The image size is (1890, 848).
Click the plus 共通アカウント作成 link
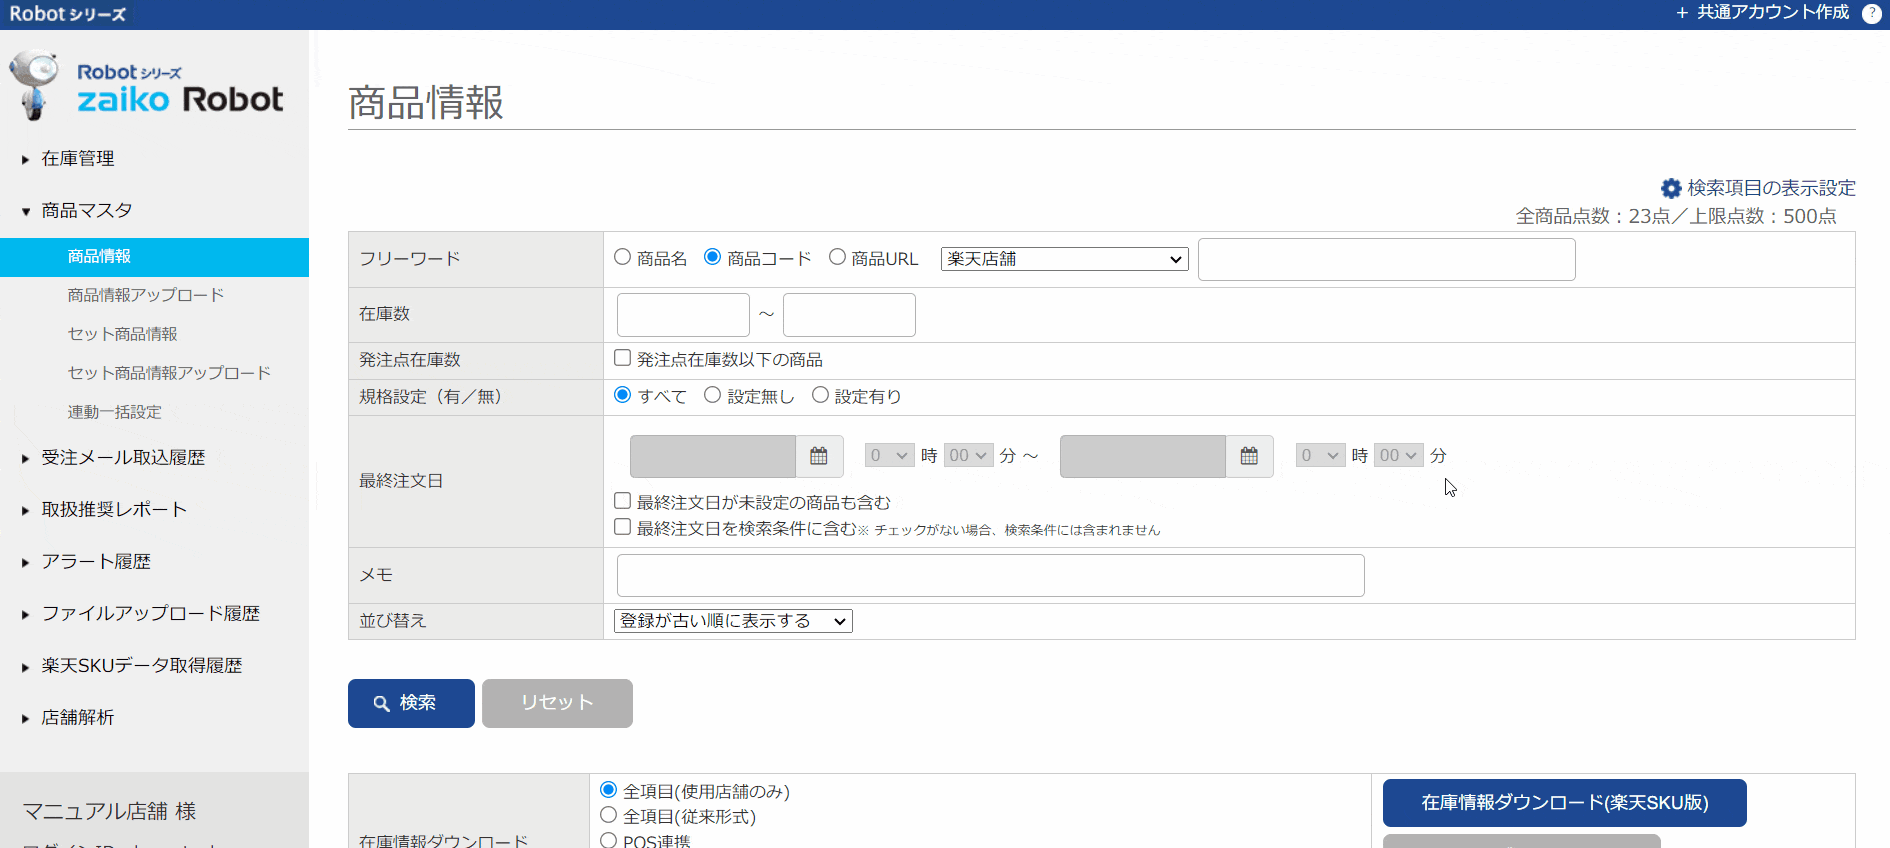[x=1762, y=13]
